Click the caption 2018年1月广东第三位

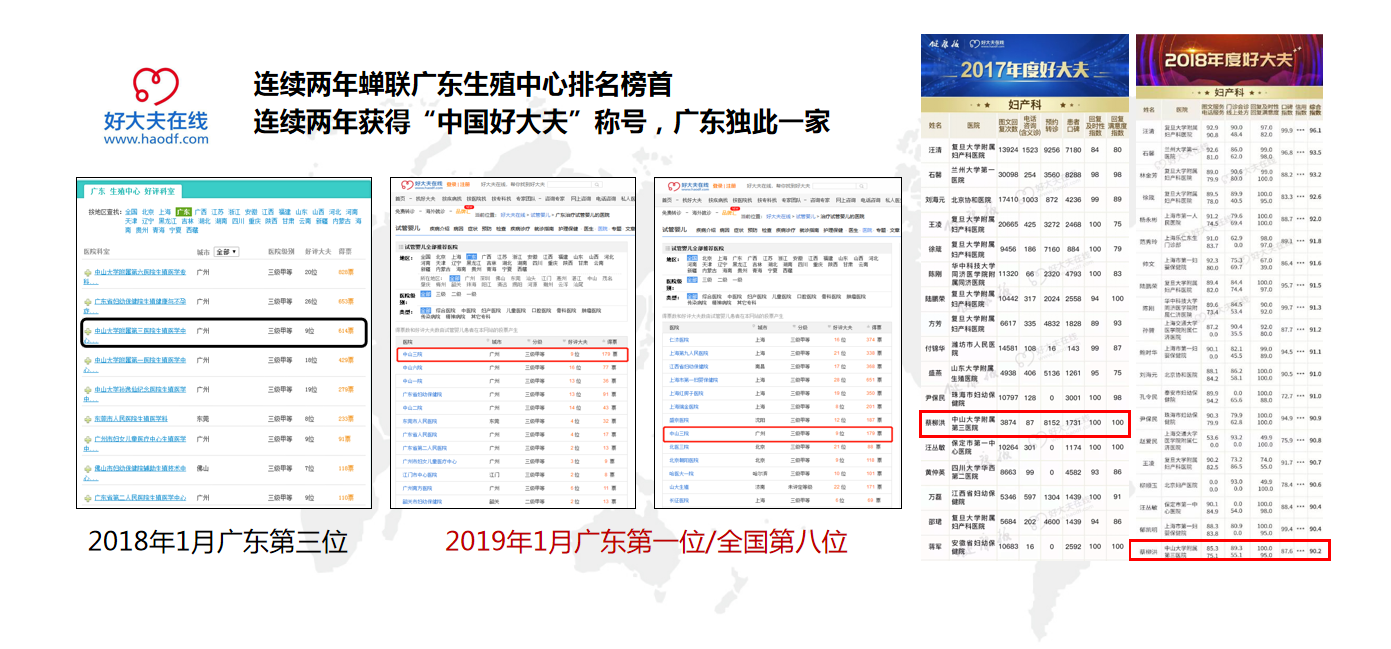pos(218,542)
